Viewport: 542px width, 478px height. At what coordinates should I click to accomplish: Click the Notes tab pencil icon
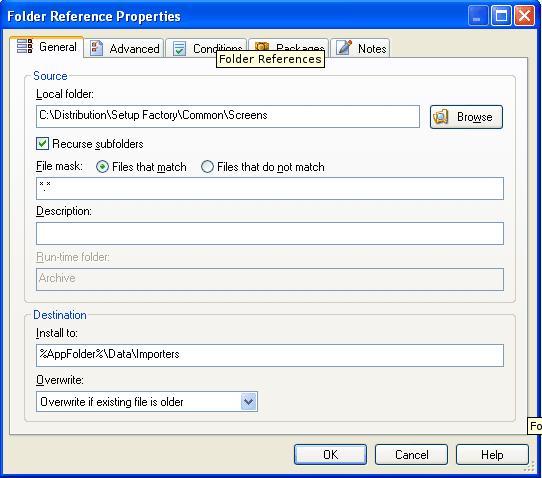coord(344,47)
